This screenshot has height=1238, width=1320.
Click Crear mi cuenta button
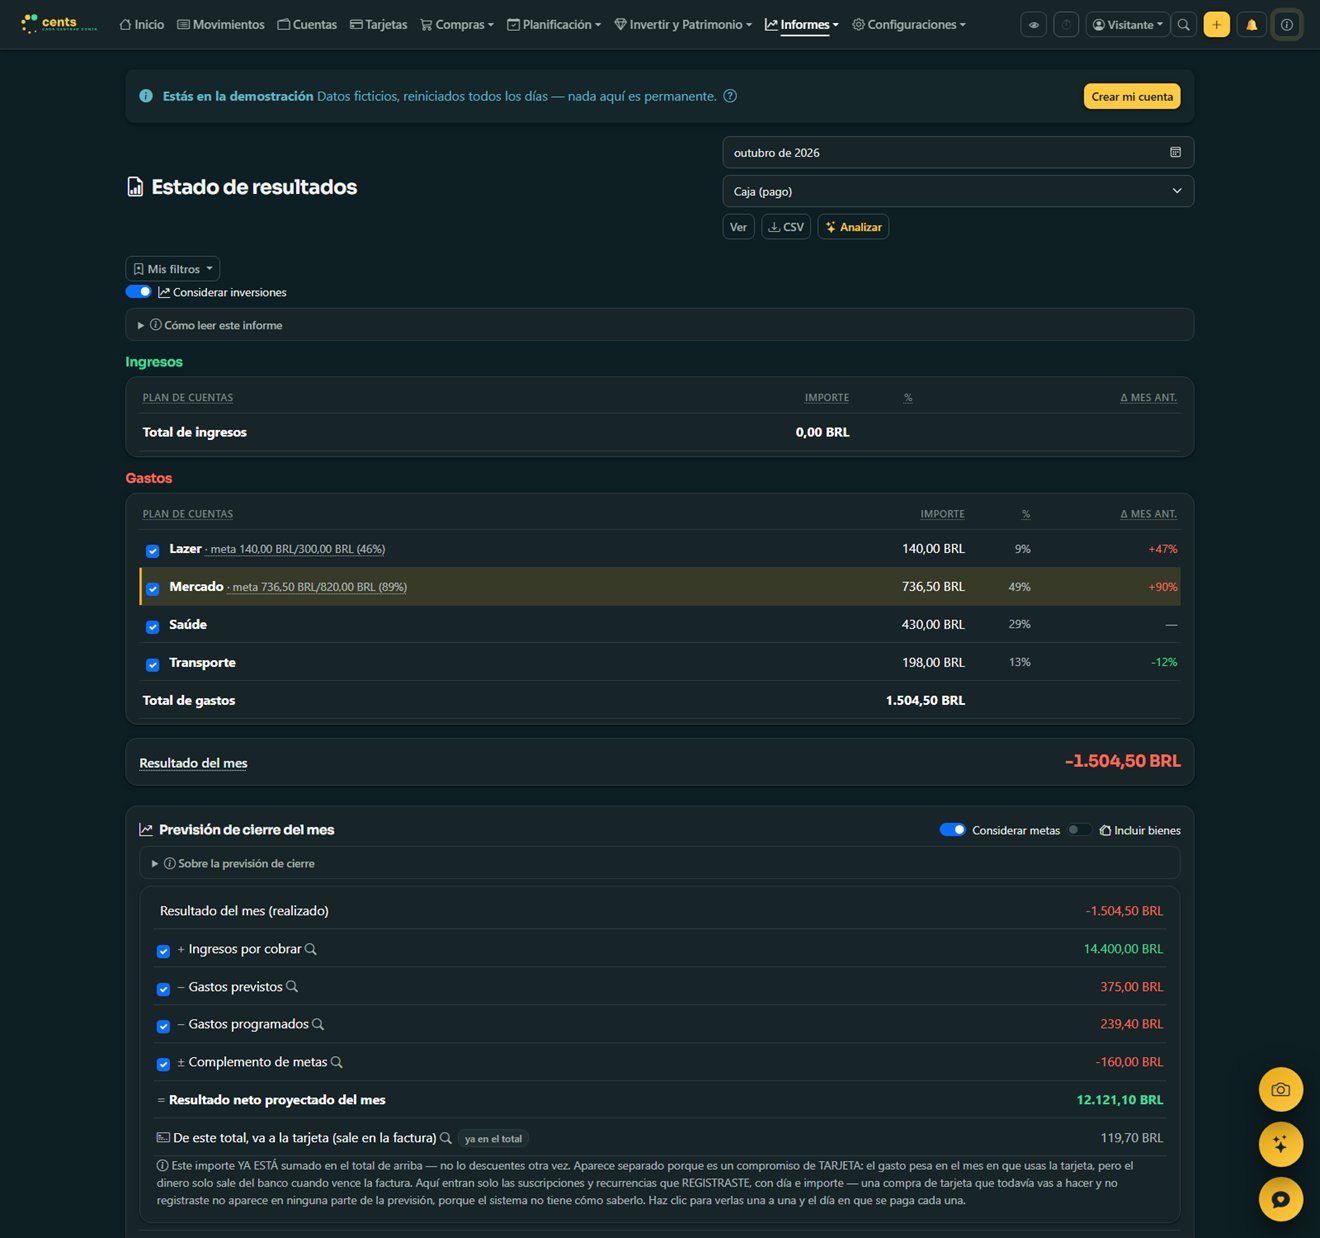pyautogui.click(x=1132, y=96)
